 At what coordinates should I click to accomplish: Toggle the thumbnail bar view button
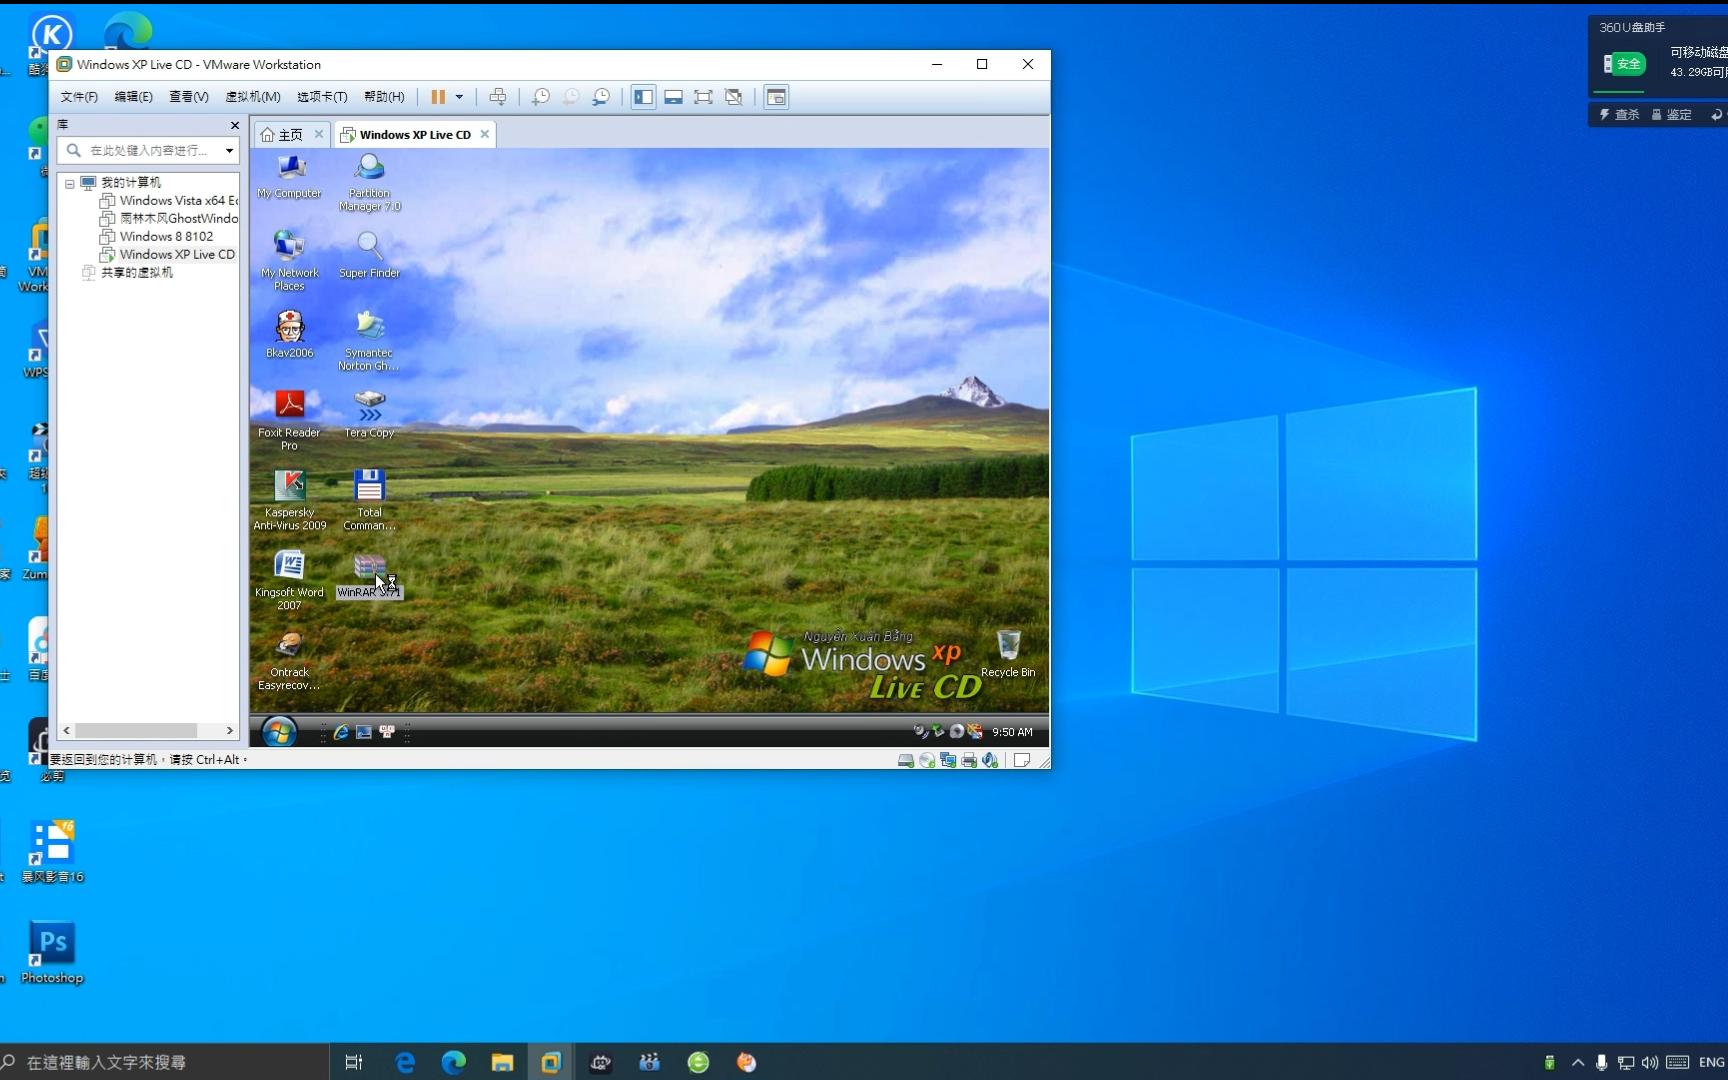[x=673, y=97]
